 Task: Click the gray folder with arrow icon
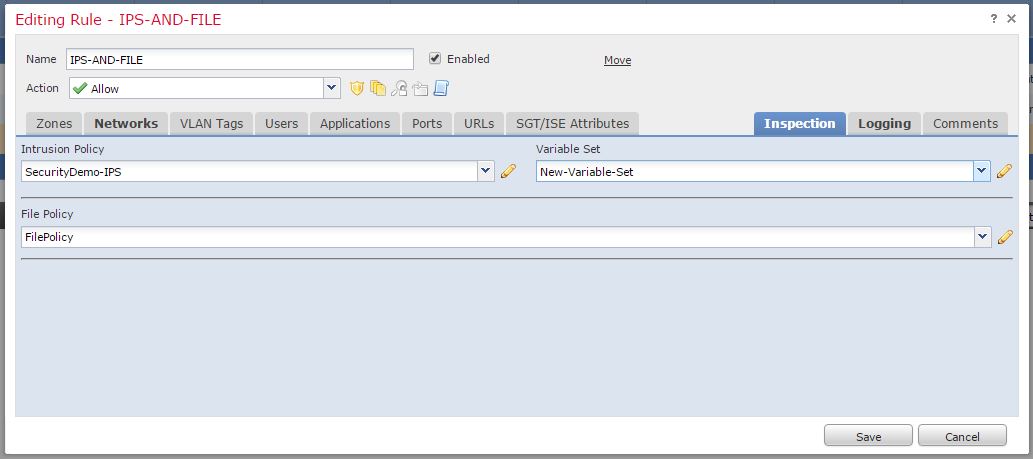click(420, 88)
